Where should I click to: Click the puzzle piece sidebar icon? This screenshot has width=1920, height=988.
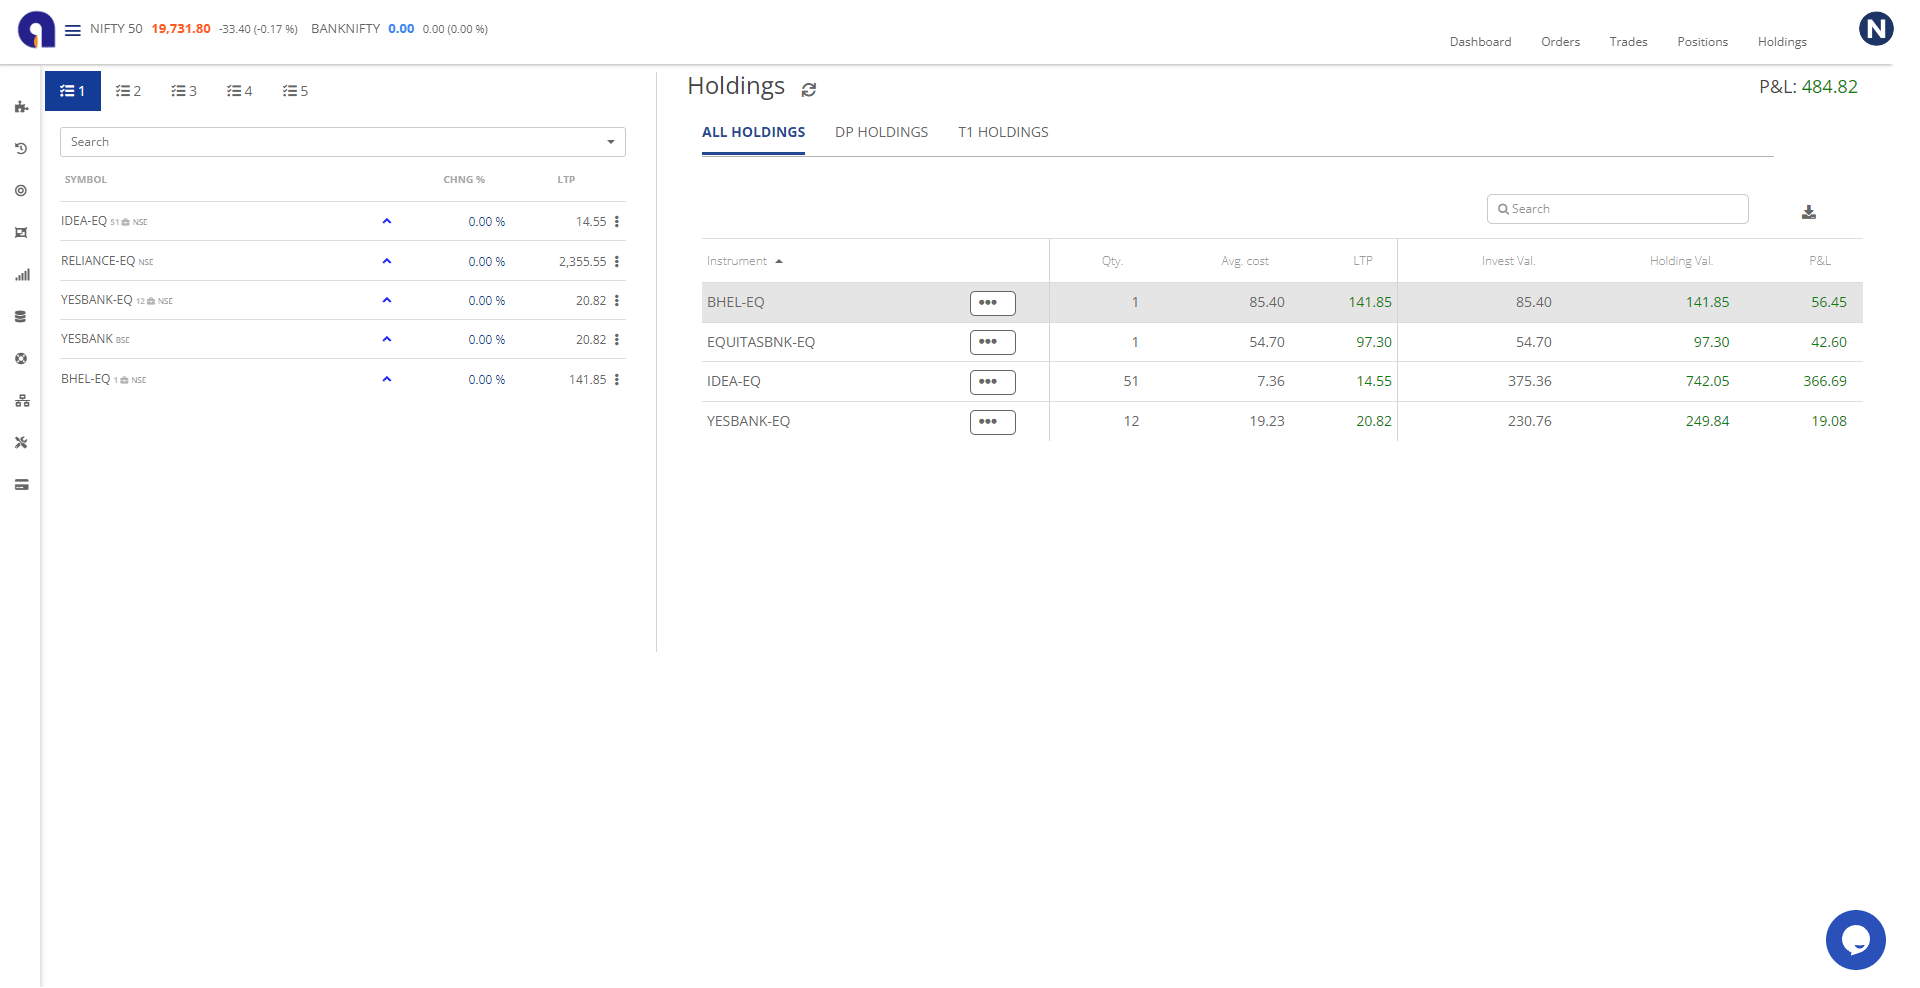[21, 107]
